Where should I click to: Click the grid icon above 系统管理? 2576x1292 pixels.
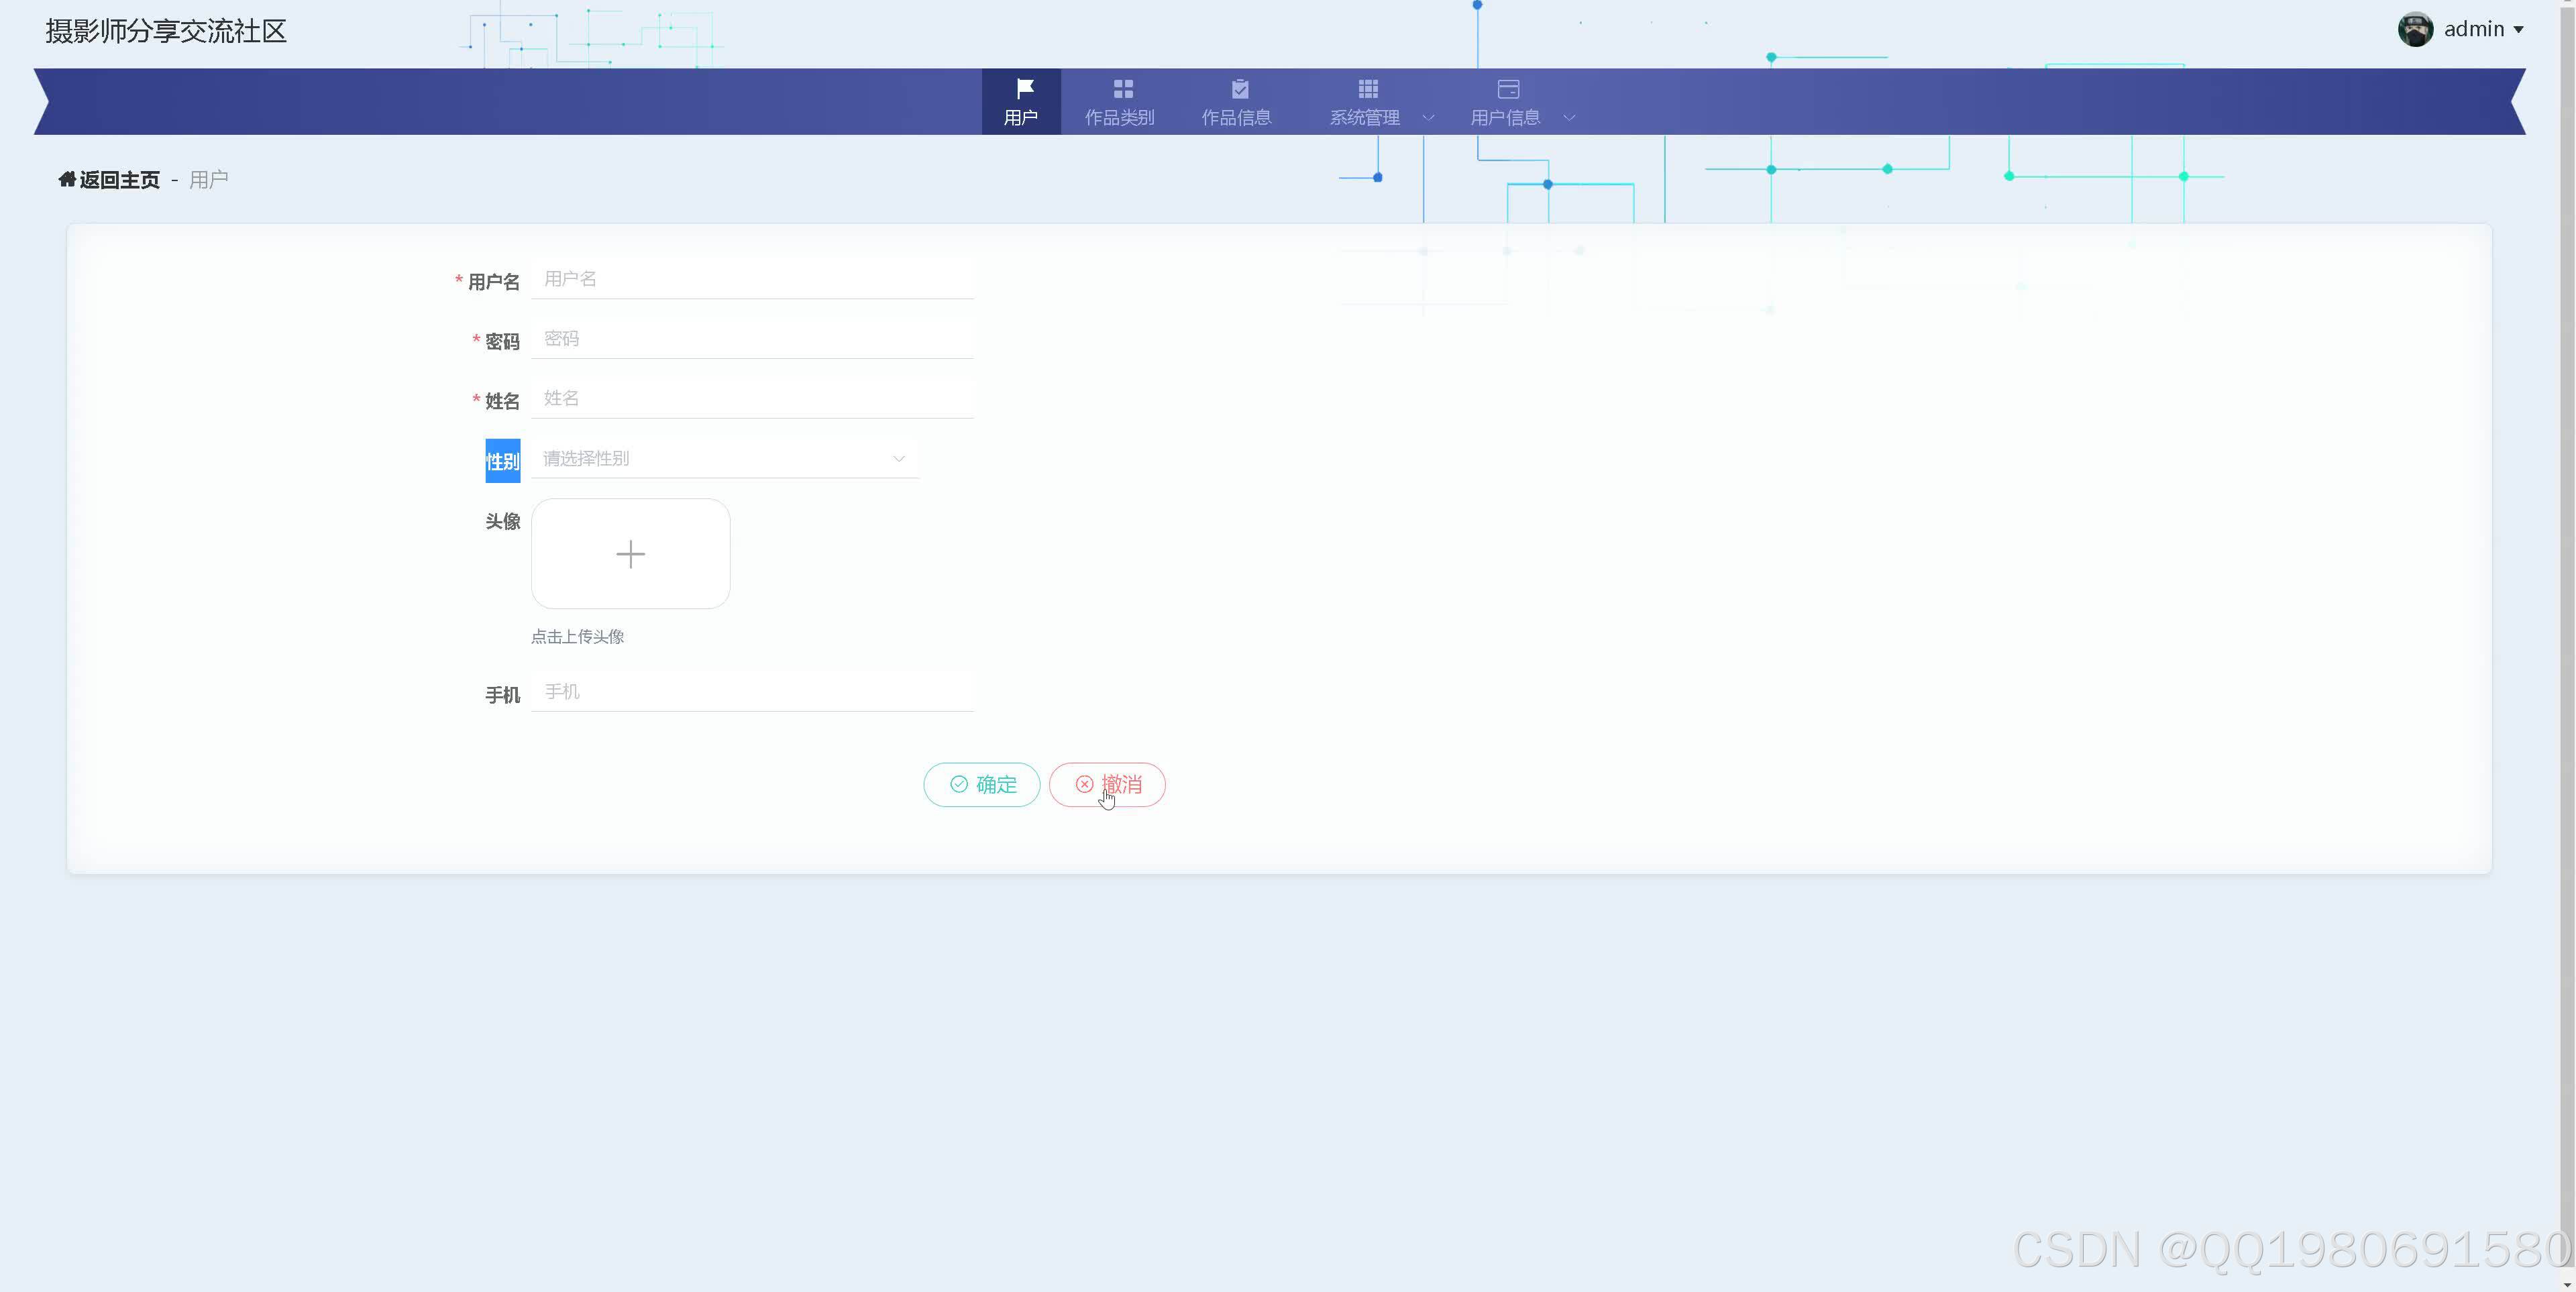[1367, 88]
